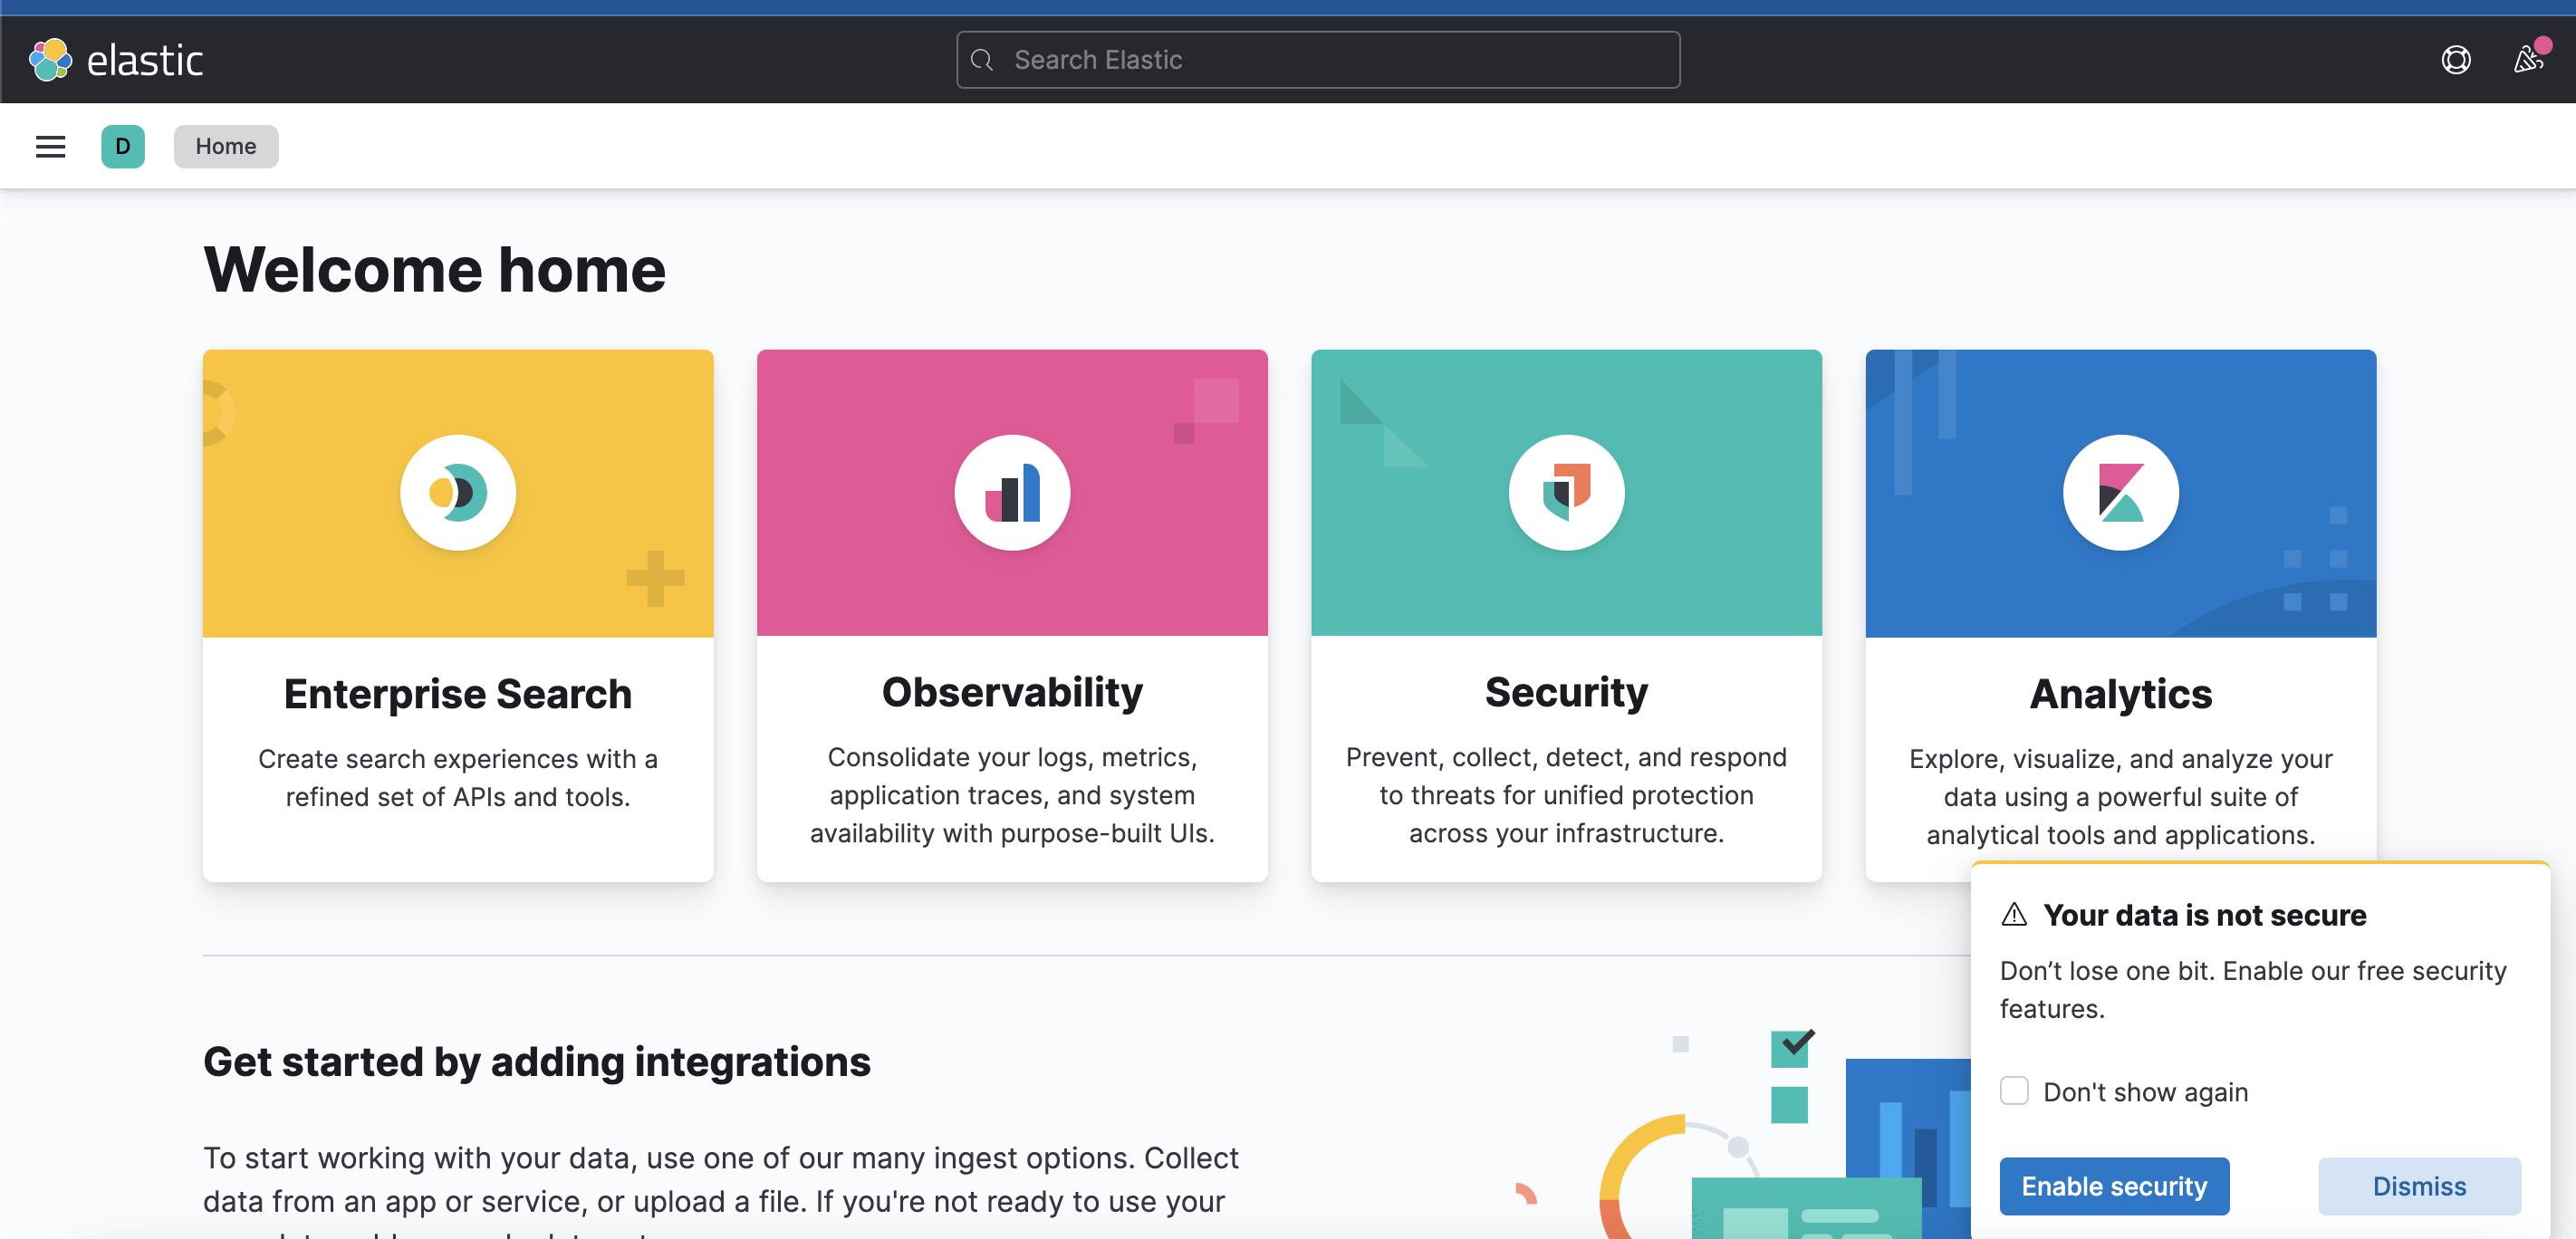Click 'Your data is not secure' title
Viewport: 2576px width, 1239px height.
point(2205,915)
